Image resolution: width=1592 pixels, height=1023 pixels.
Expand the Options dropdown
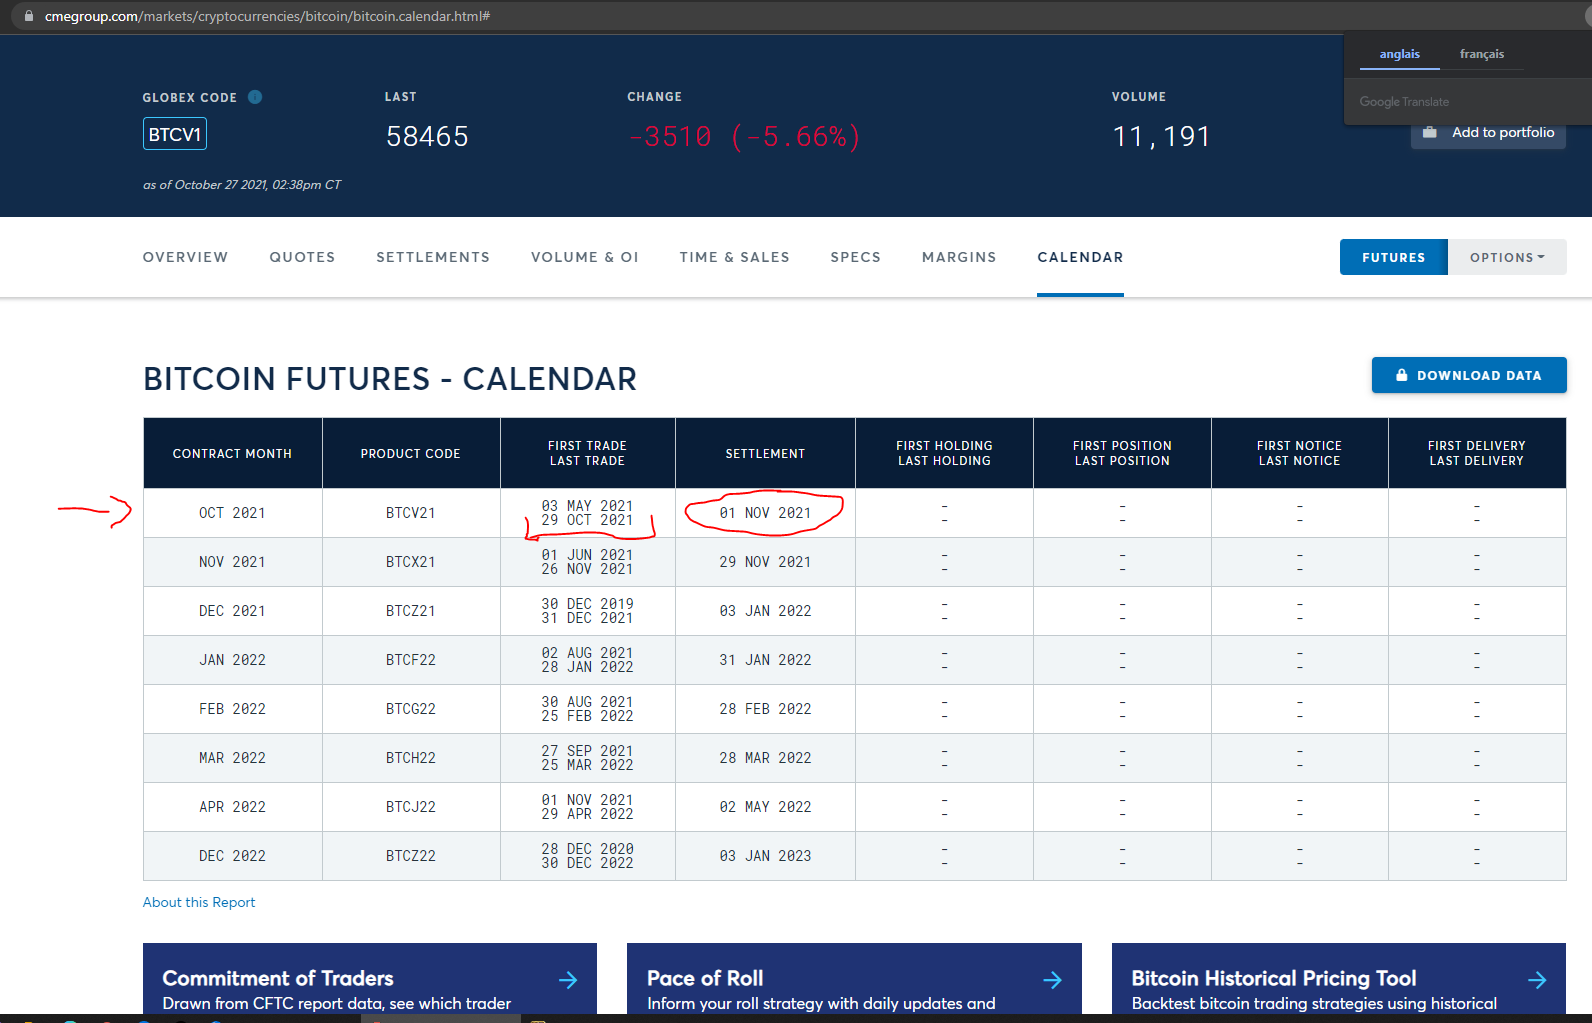coord(1507,257)
